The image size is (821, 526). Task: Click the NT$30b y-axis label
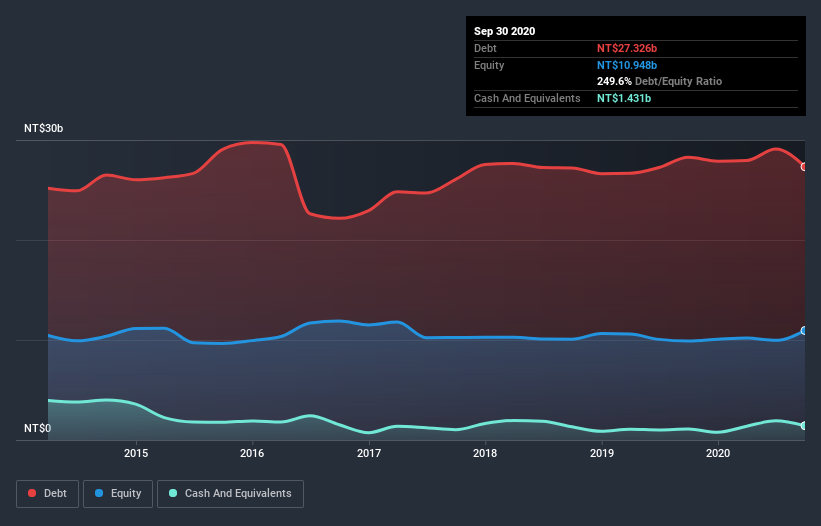point(43,128)
